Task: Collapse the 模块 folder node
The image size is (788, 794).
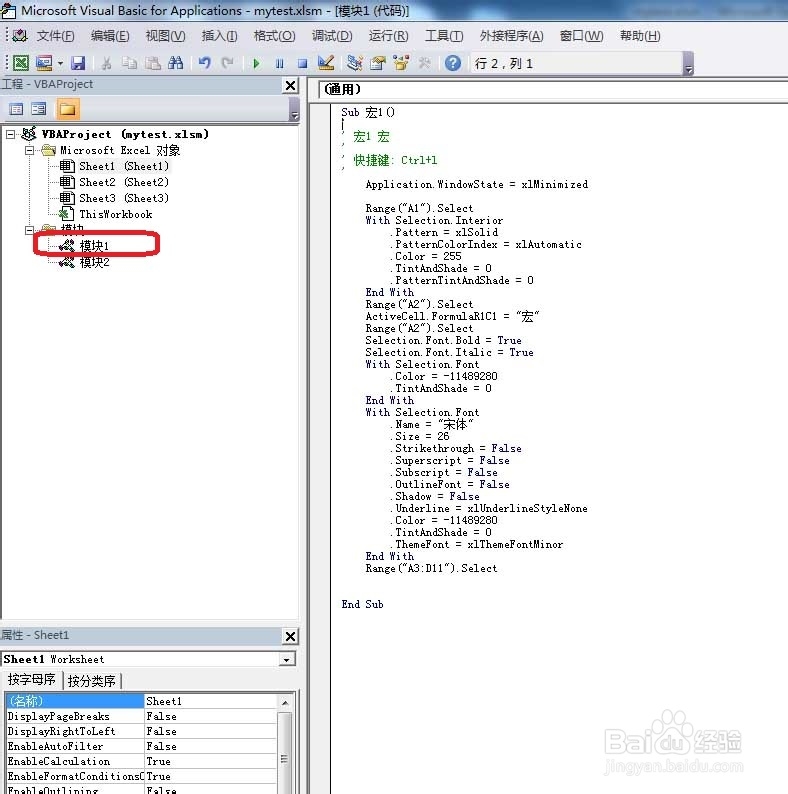Action: point(29,230)
